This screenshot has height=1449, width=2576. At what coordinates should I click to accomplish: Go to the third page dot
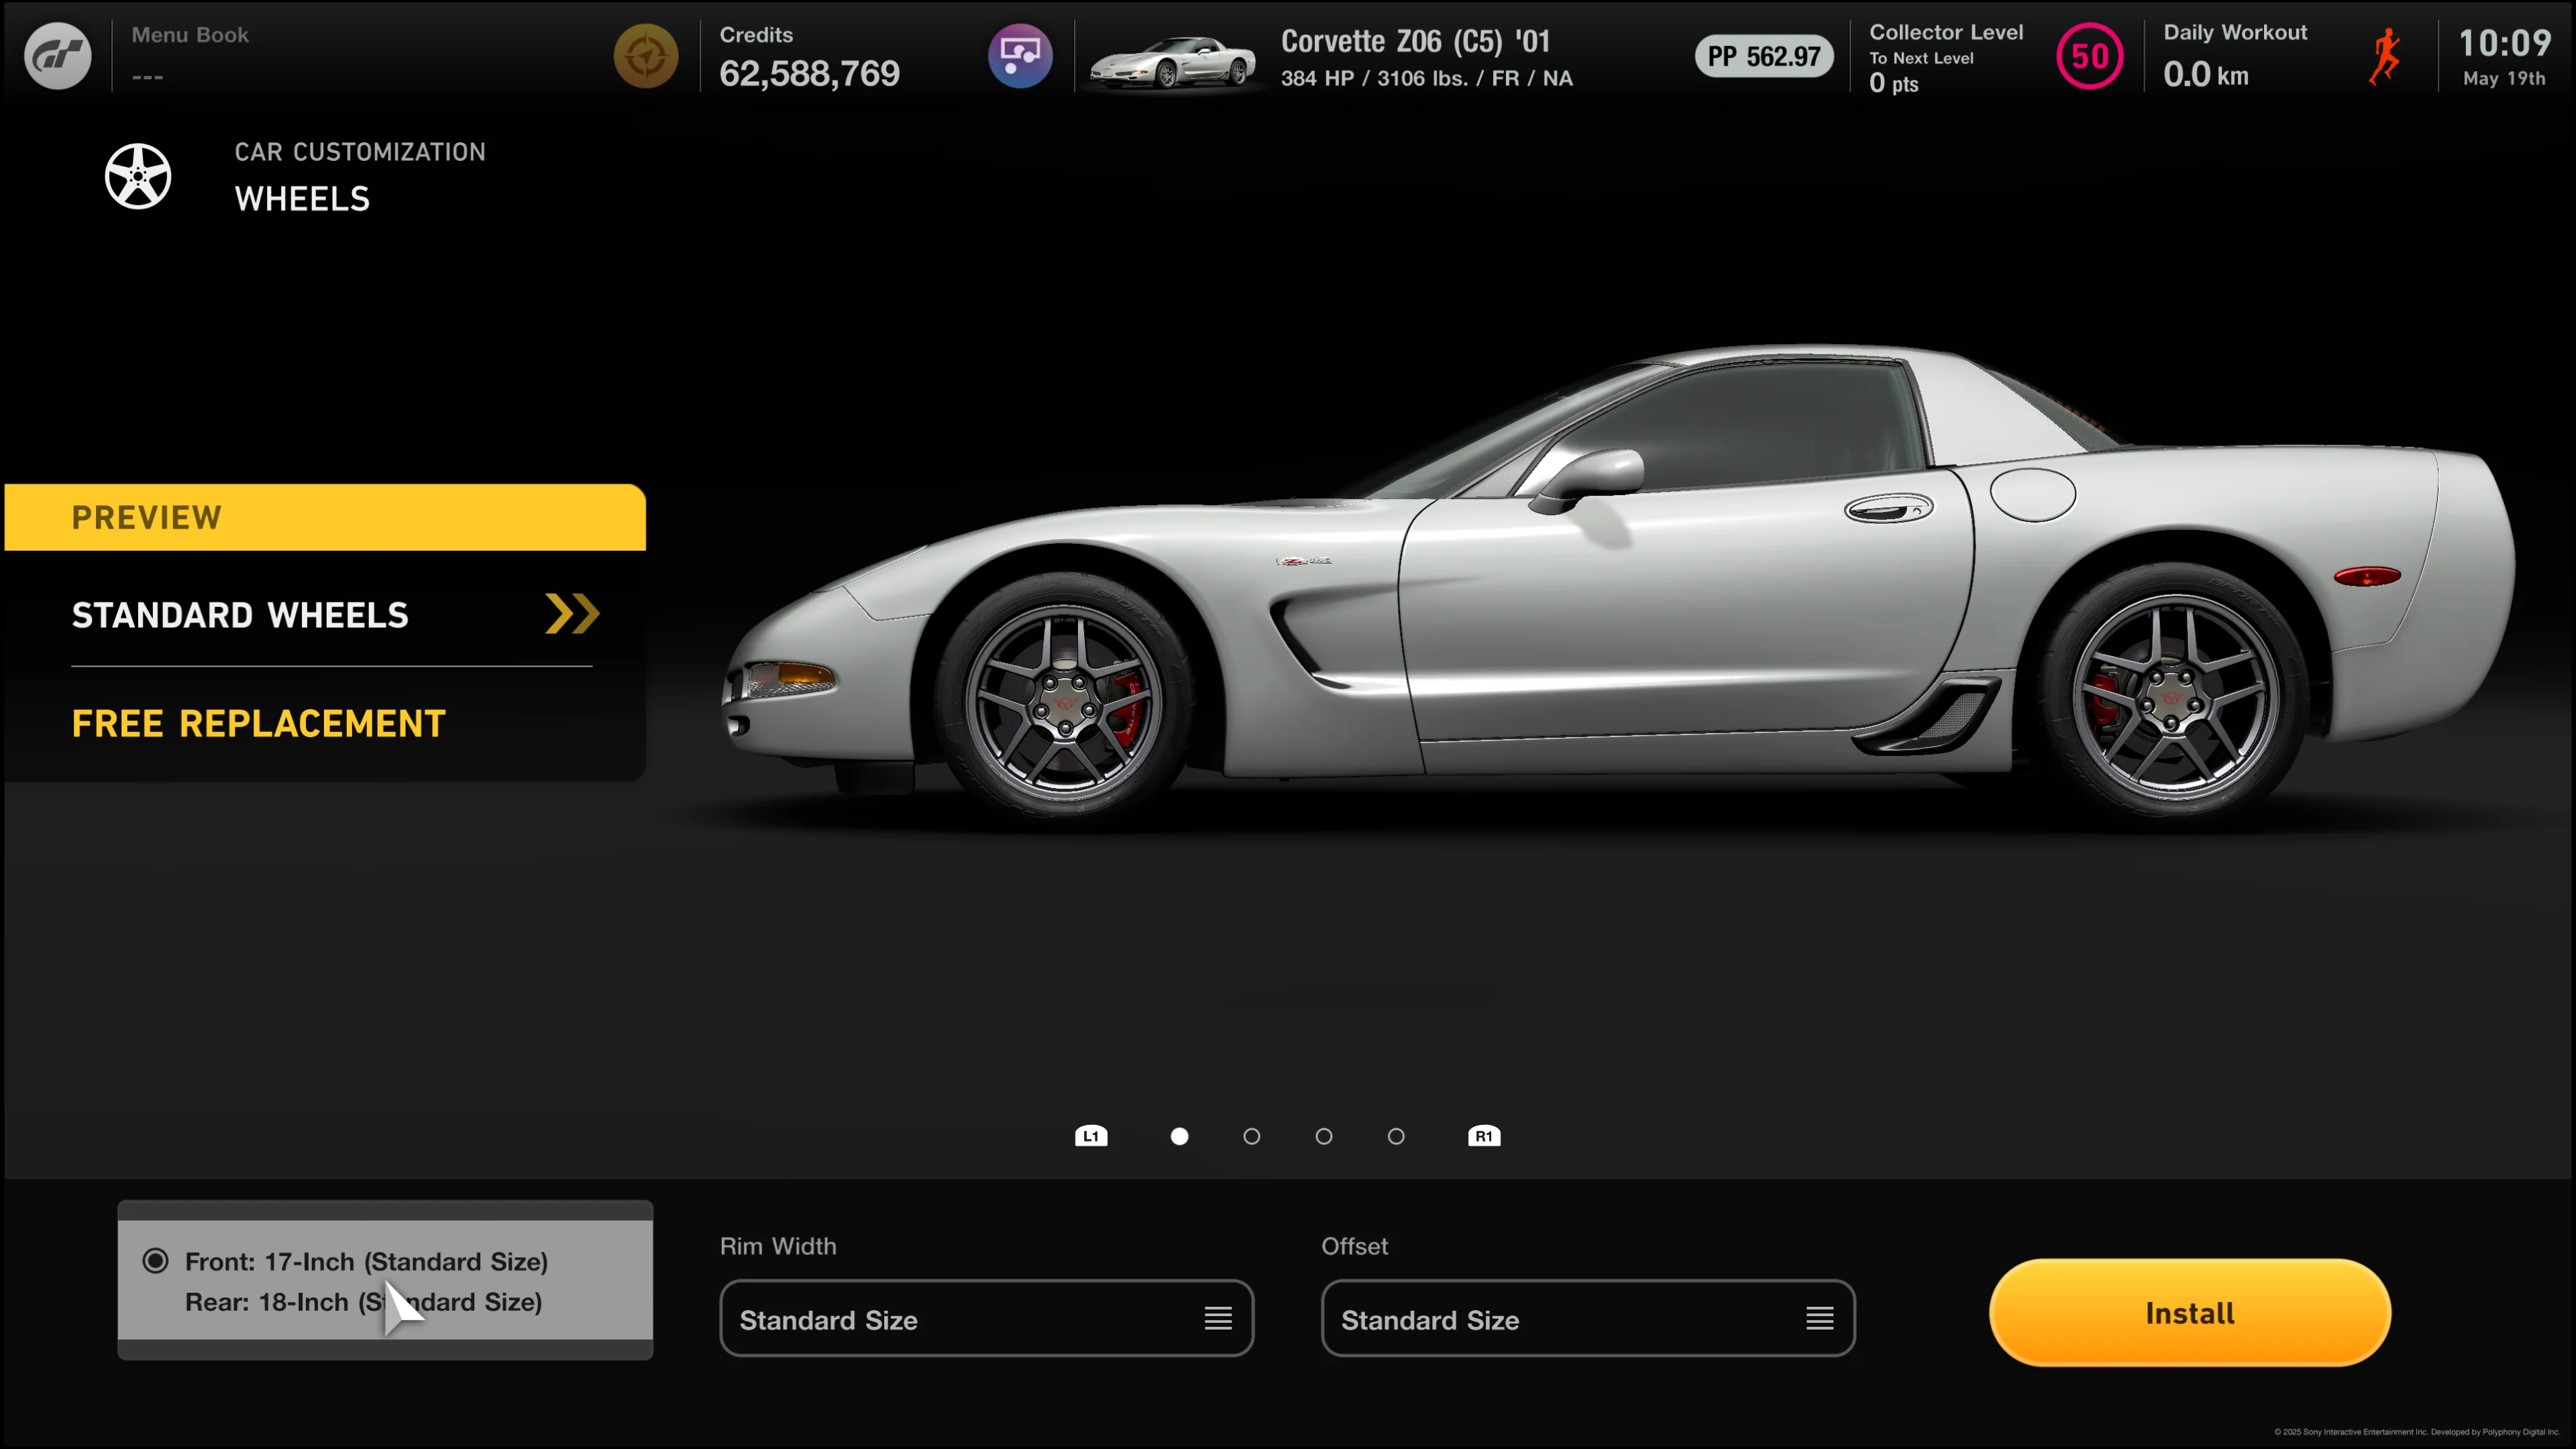tap(1324, 1136)
